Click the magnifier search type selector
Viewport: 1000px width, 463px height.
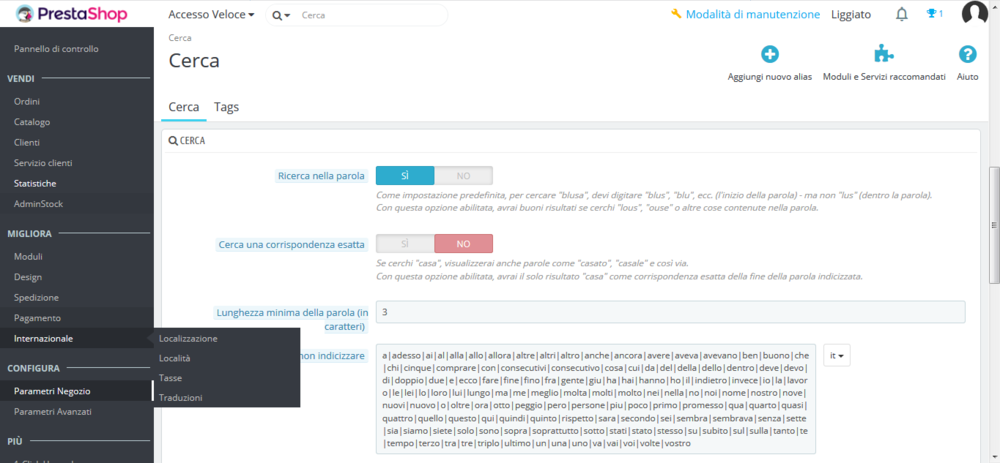(281, 15)
